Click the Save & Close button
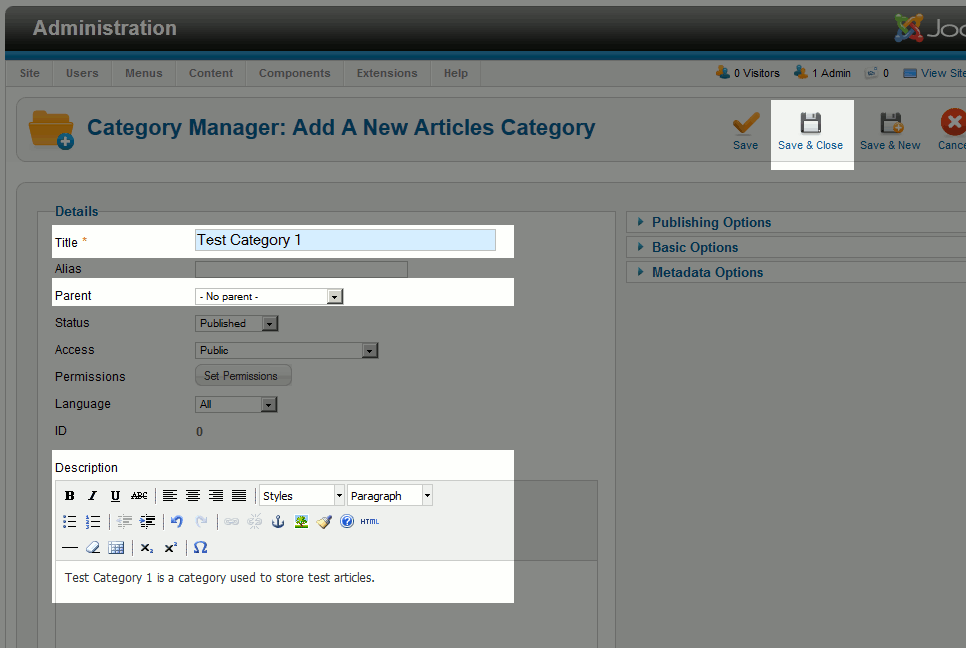966x648 pixels. pyautogui.click(x=810, y=132)
